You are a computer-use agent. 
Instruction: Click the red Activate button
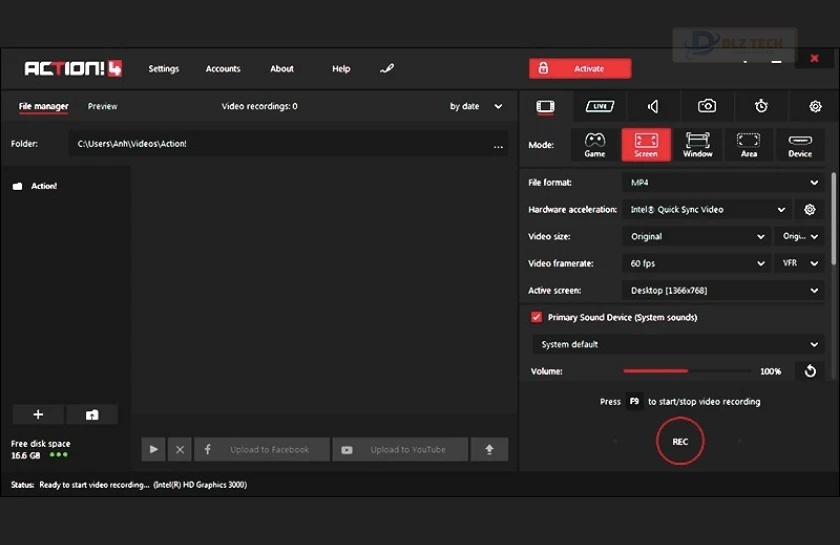click(x=580, y=69)
